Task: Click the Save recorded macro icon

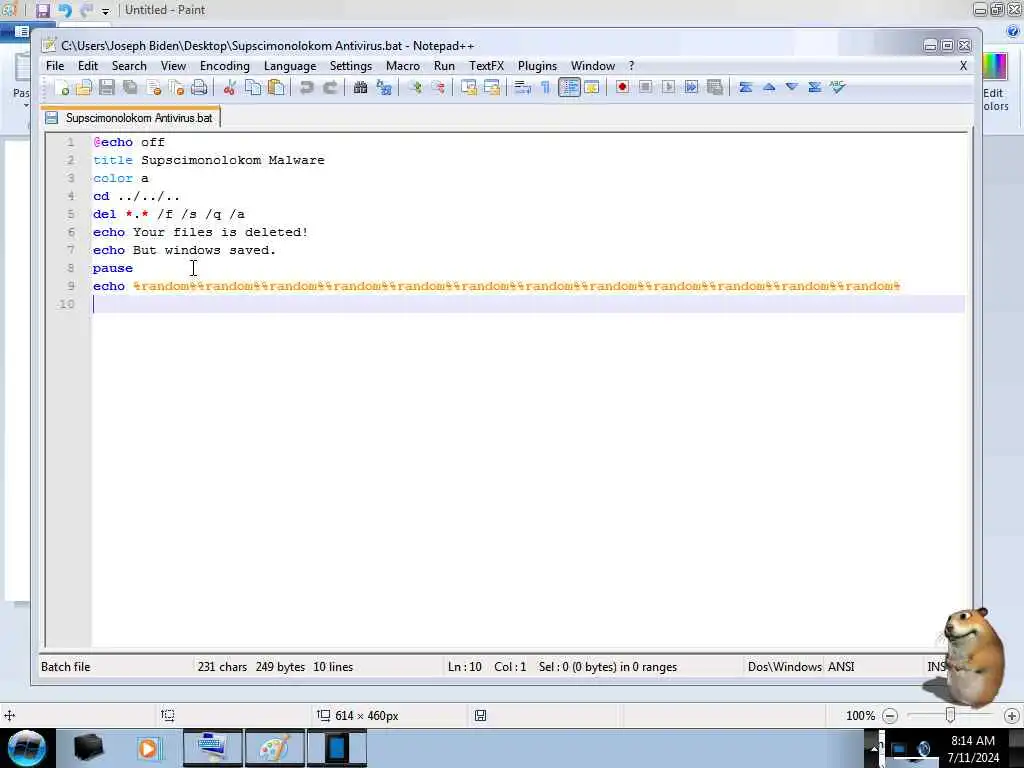Action: click(x=715, y=87)
